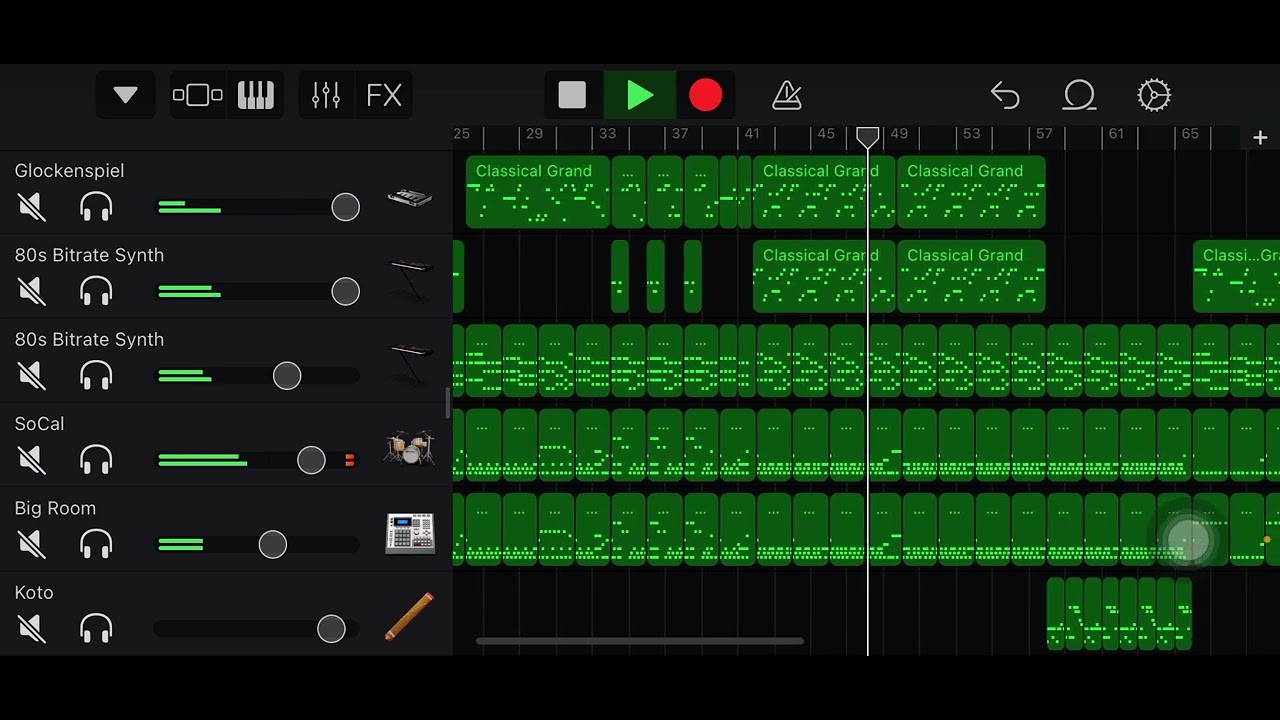
Task: Open song settings gear
Action: (1154, 95)
